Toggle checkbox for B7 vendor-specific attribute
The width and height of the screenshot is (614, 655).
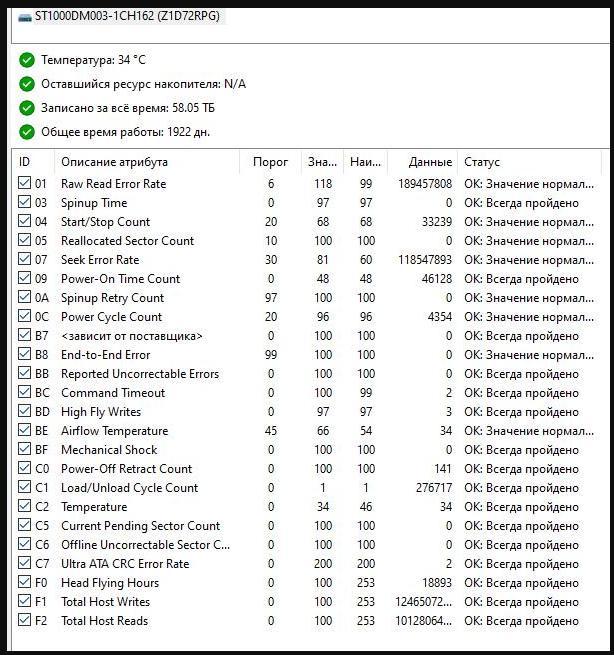24,335
